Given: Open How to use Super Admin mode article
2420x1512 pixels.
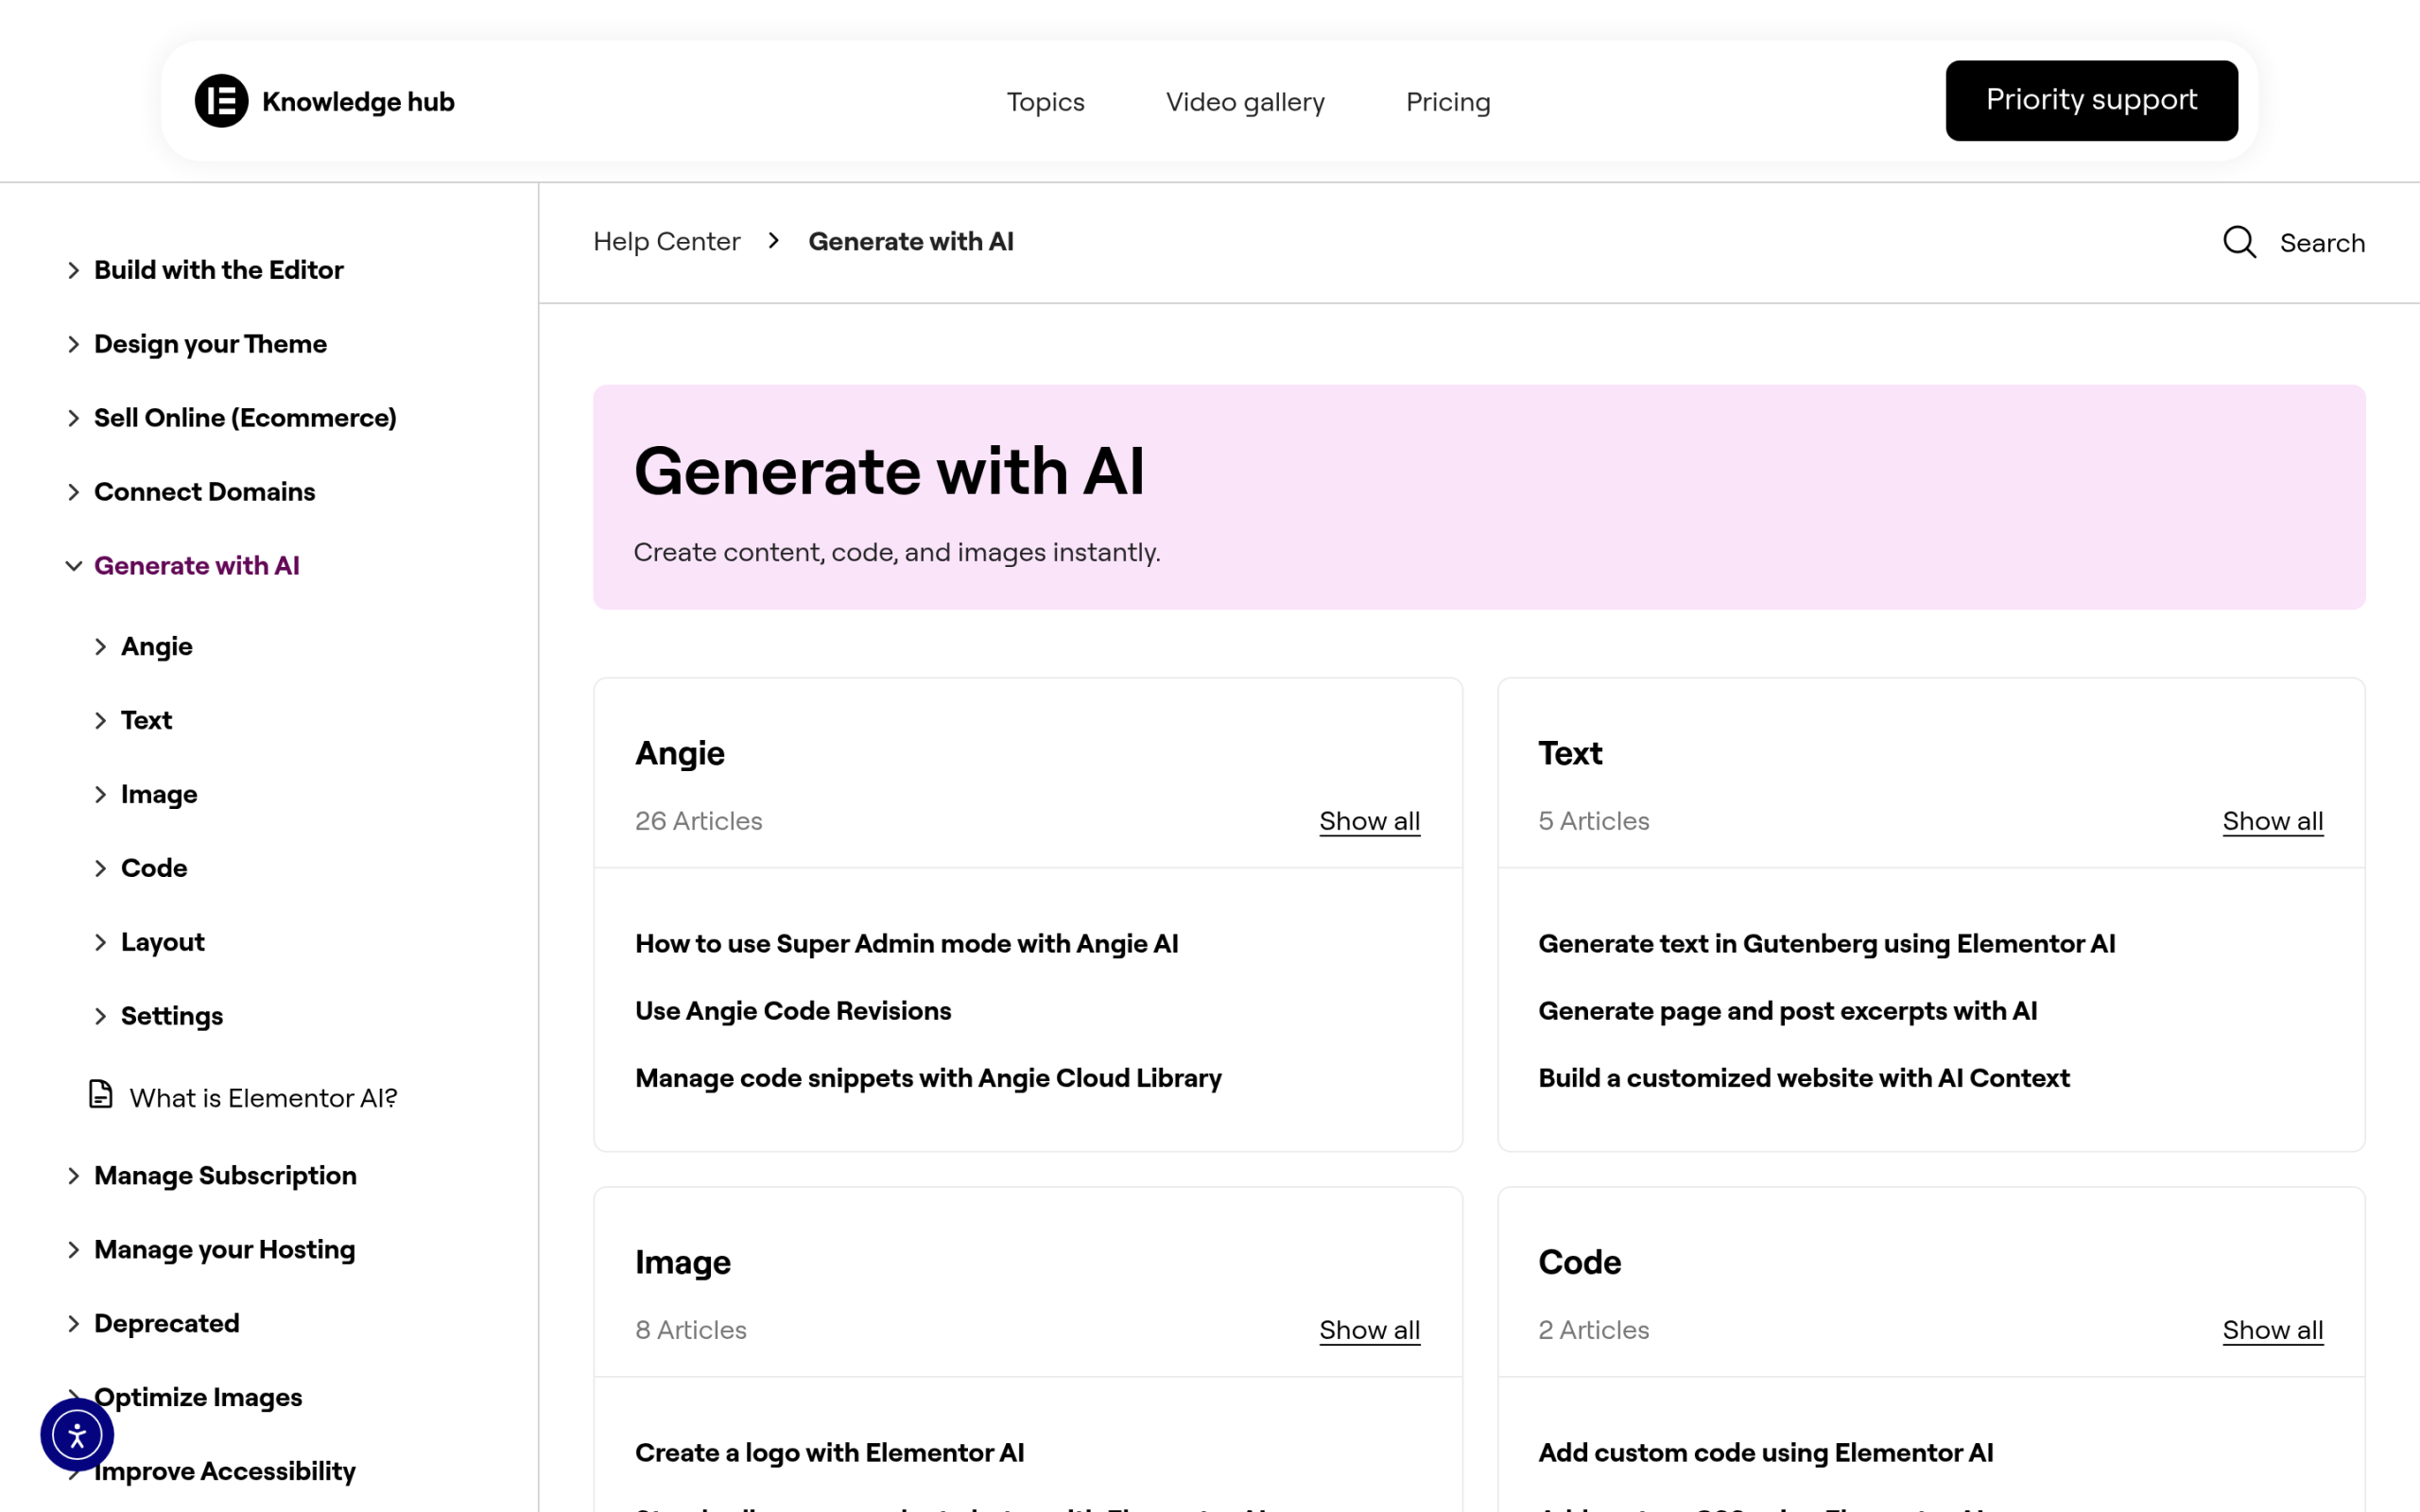Looking at the screenshot, I should coord(906,944).
